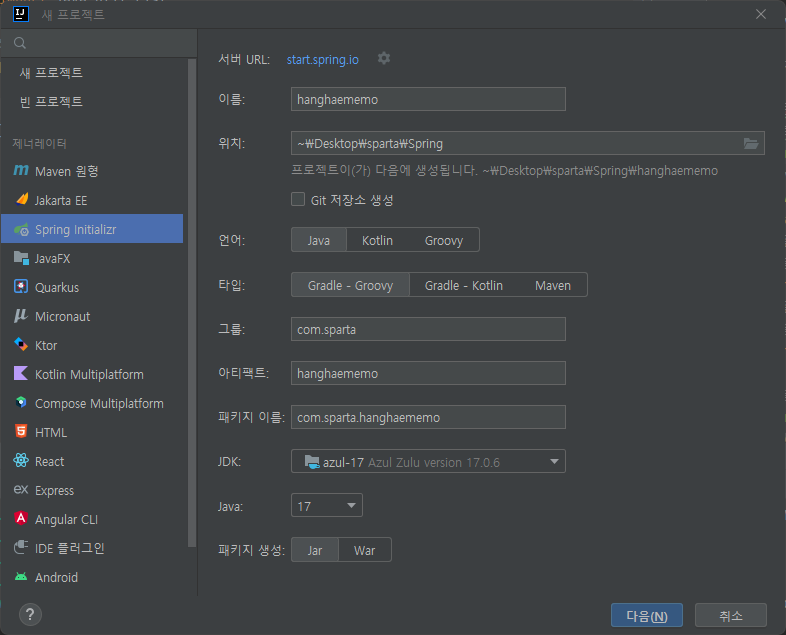
Task: Select the Ktor generator label
Action: pyautogui.click(x=46, y=346)
